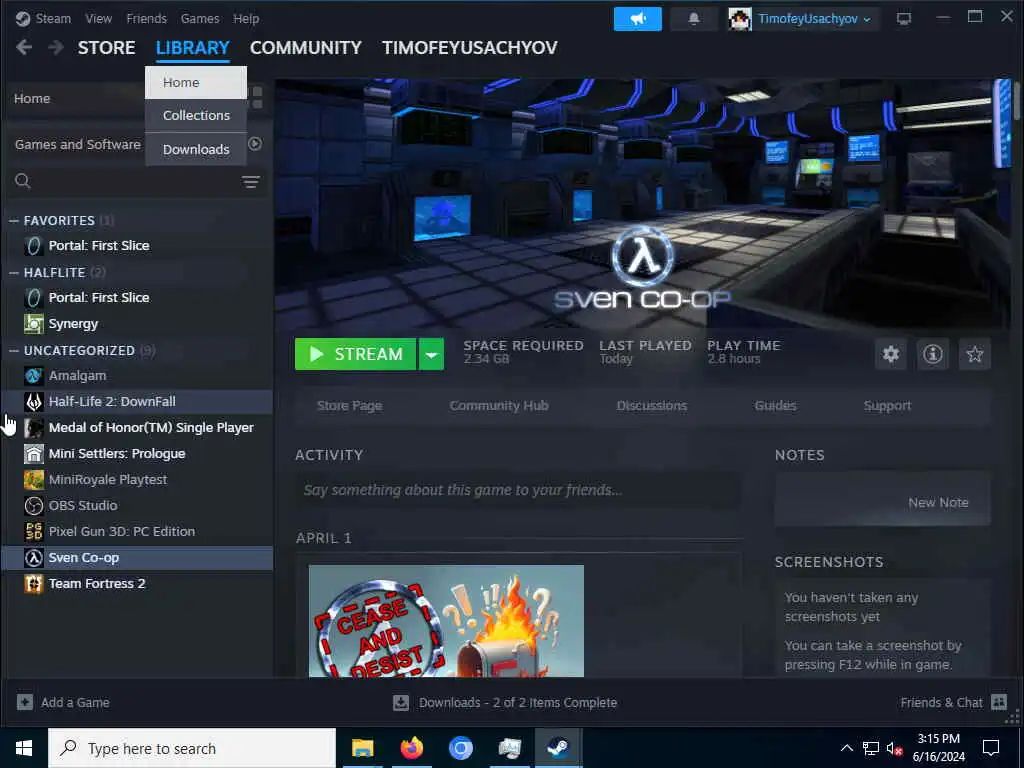Open the Guides link
The image size is (1024, 768).
775,406
